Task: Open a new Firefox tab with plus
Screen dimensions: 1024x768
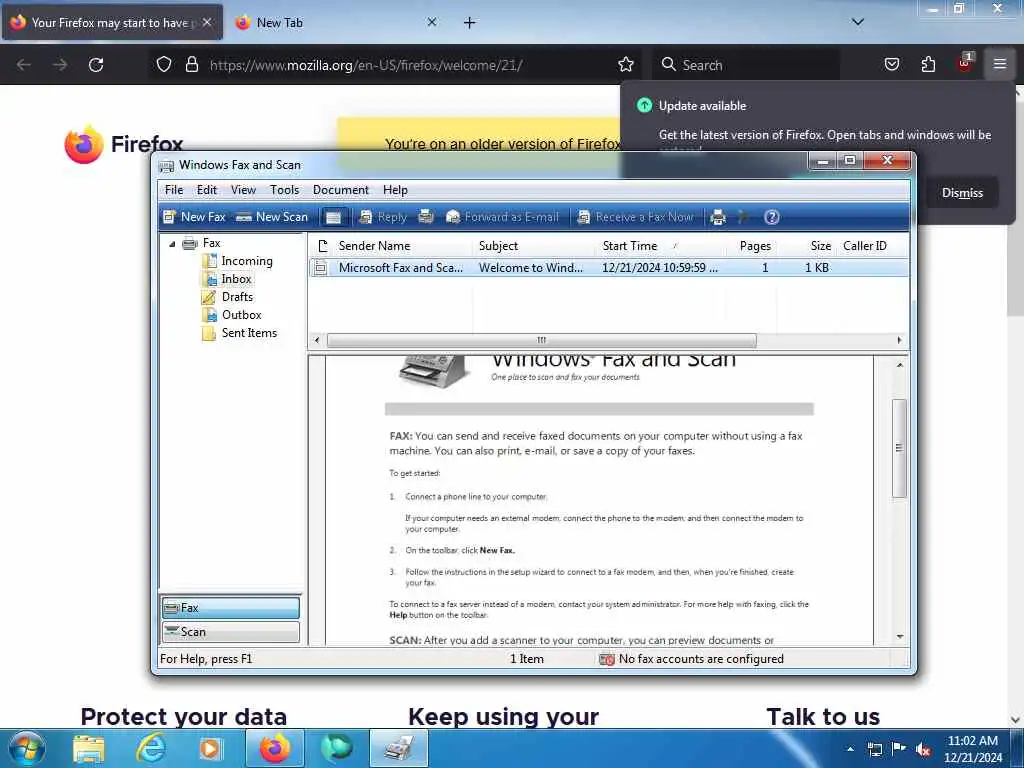Action: pyautogui.click(x=470, y=23)
